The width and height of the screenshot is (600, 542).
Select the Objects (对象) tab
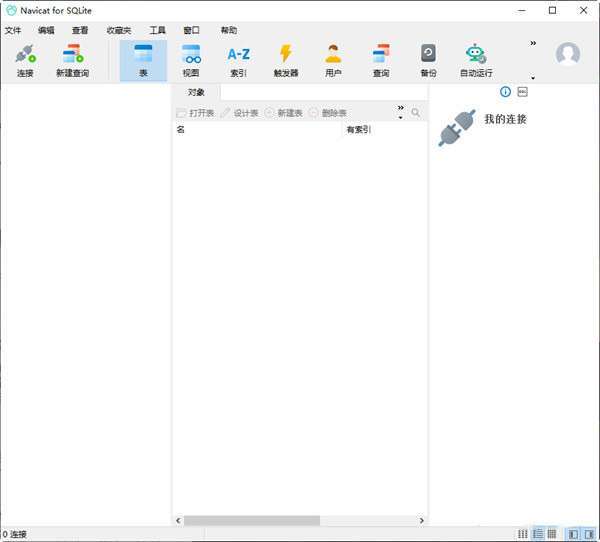point(196,92)
